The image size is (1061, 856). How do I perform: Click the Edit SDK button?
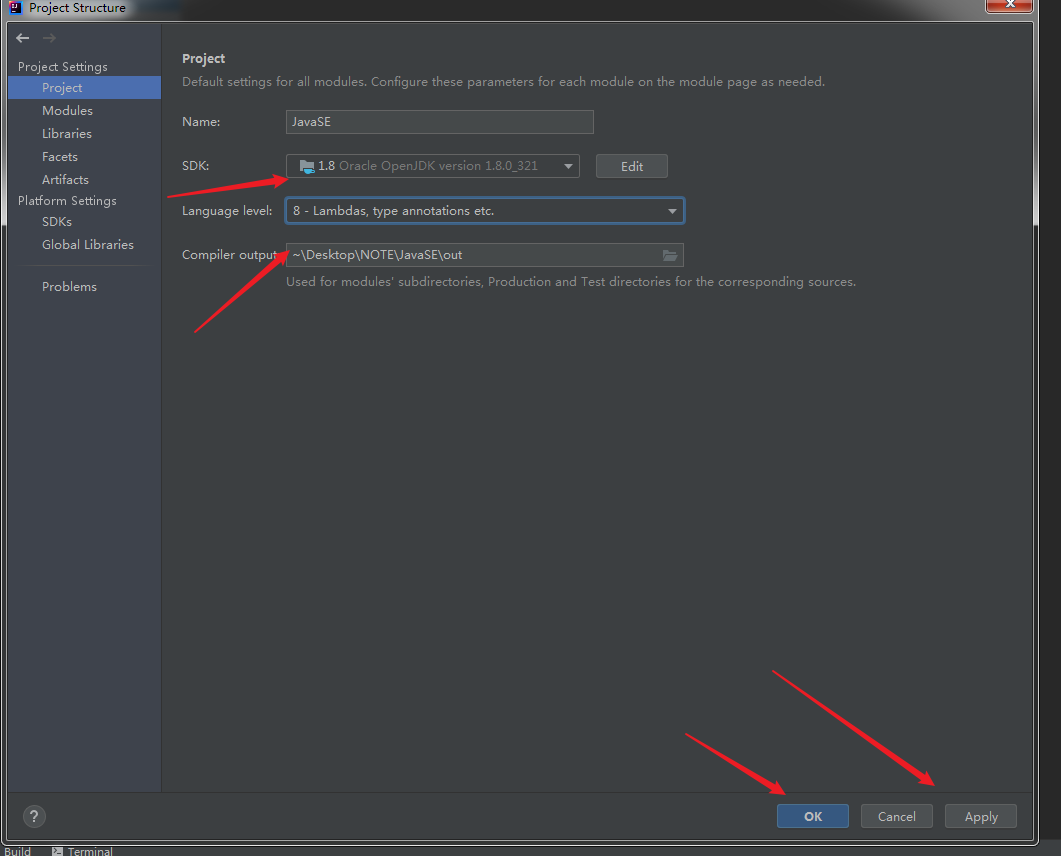(x=631, y=166)
